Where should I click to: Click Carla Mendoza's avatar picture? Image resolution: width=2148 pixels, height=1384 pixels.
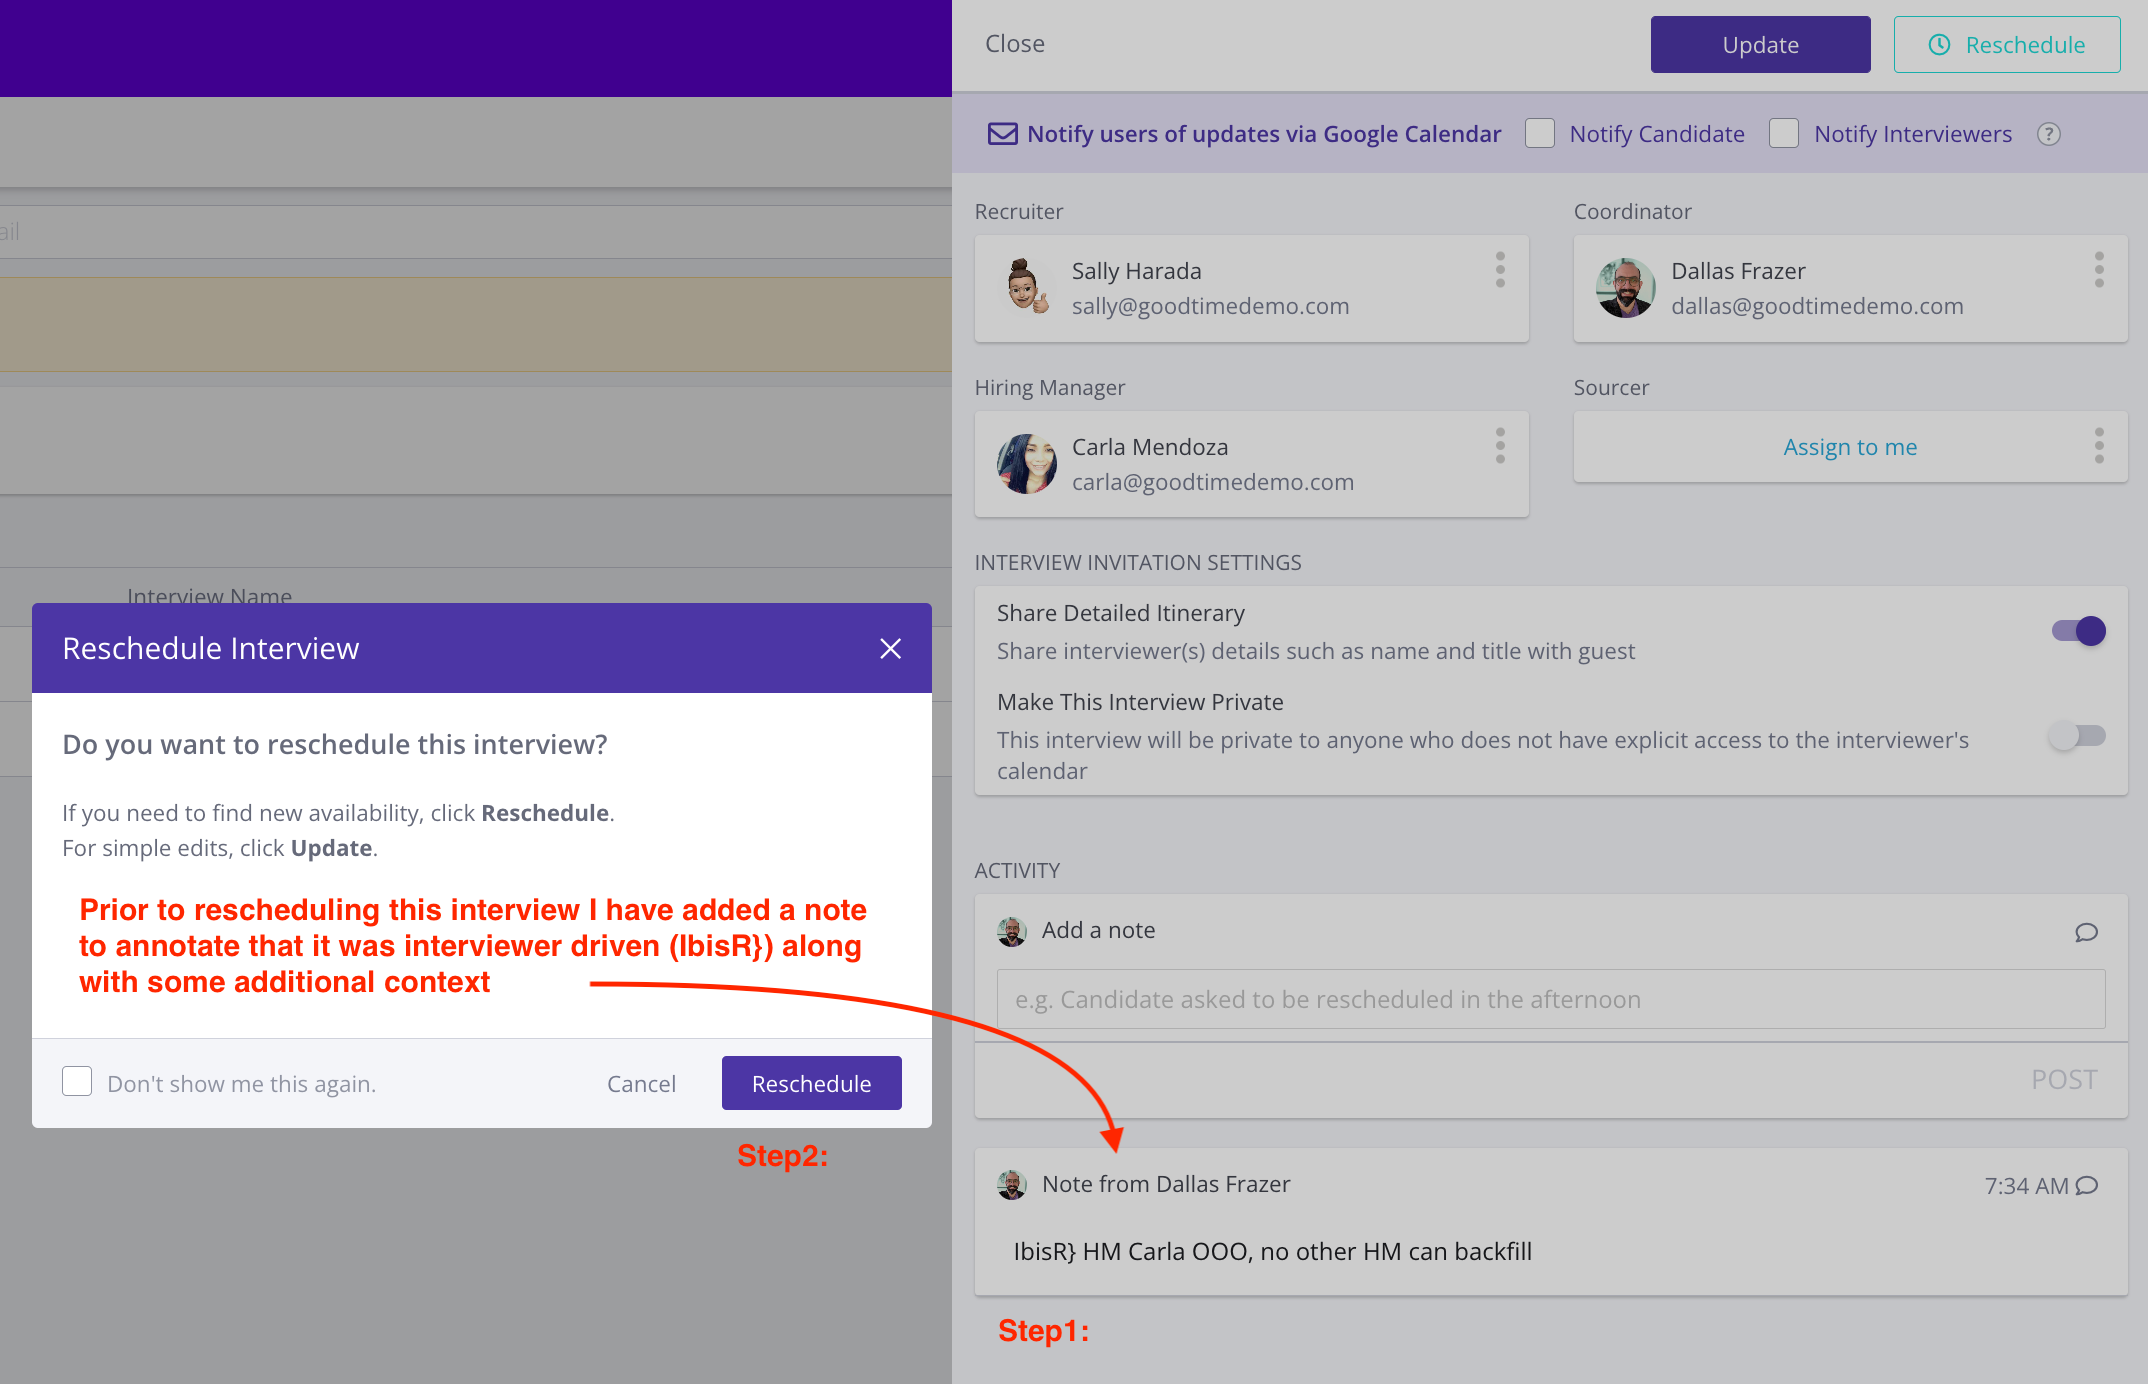click(x=1026, y=464)
